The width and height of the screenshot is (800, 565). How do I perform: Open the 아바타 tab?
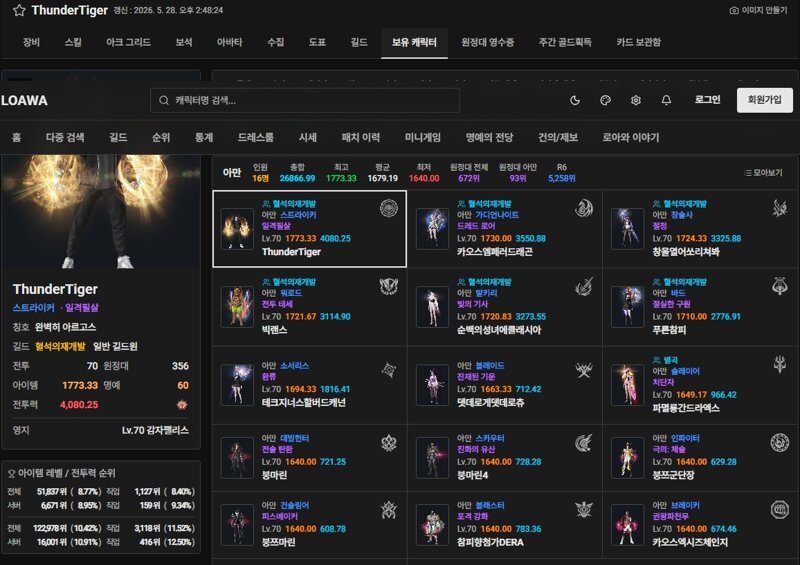(230, 42)
